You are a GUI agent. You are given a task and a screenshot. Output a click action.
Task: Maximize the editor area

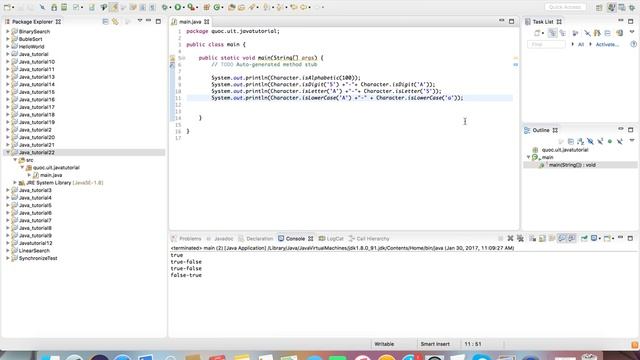click(x=511, y=21)
